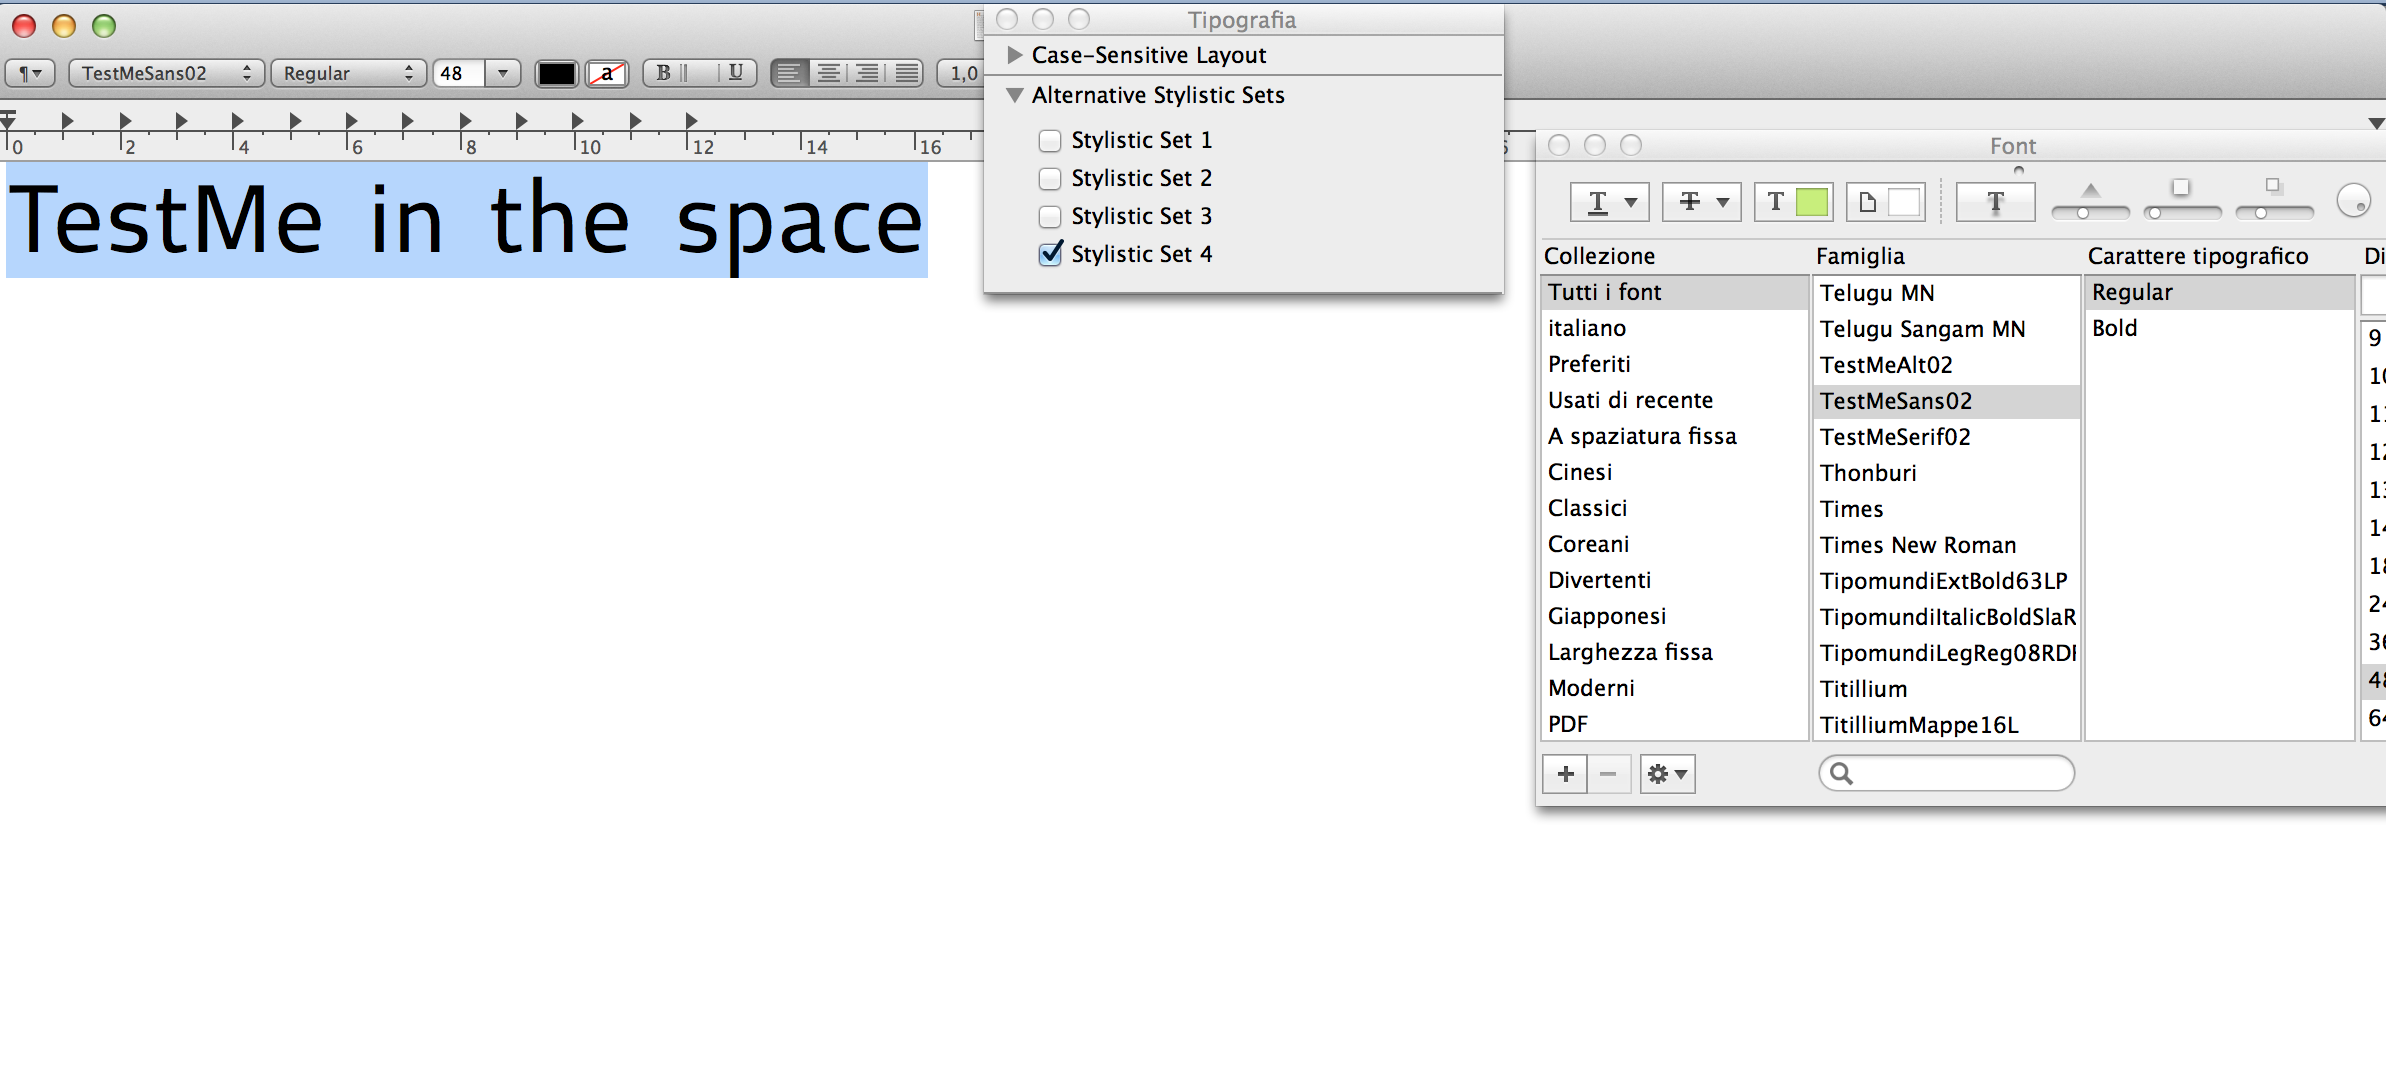Select TestMeSerif02 in the Famiglia list
Viewport: 2386px width, 1068px height.
click(1895, 437)
